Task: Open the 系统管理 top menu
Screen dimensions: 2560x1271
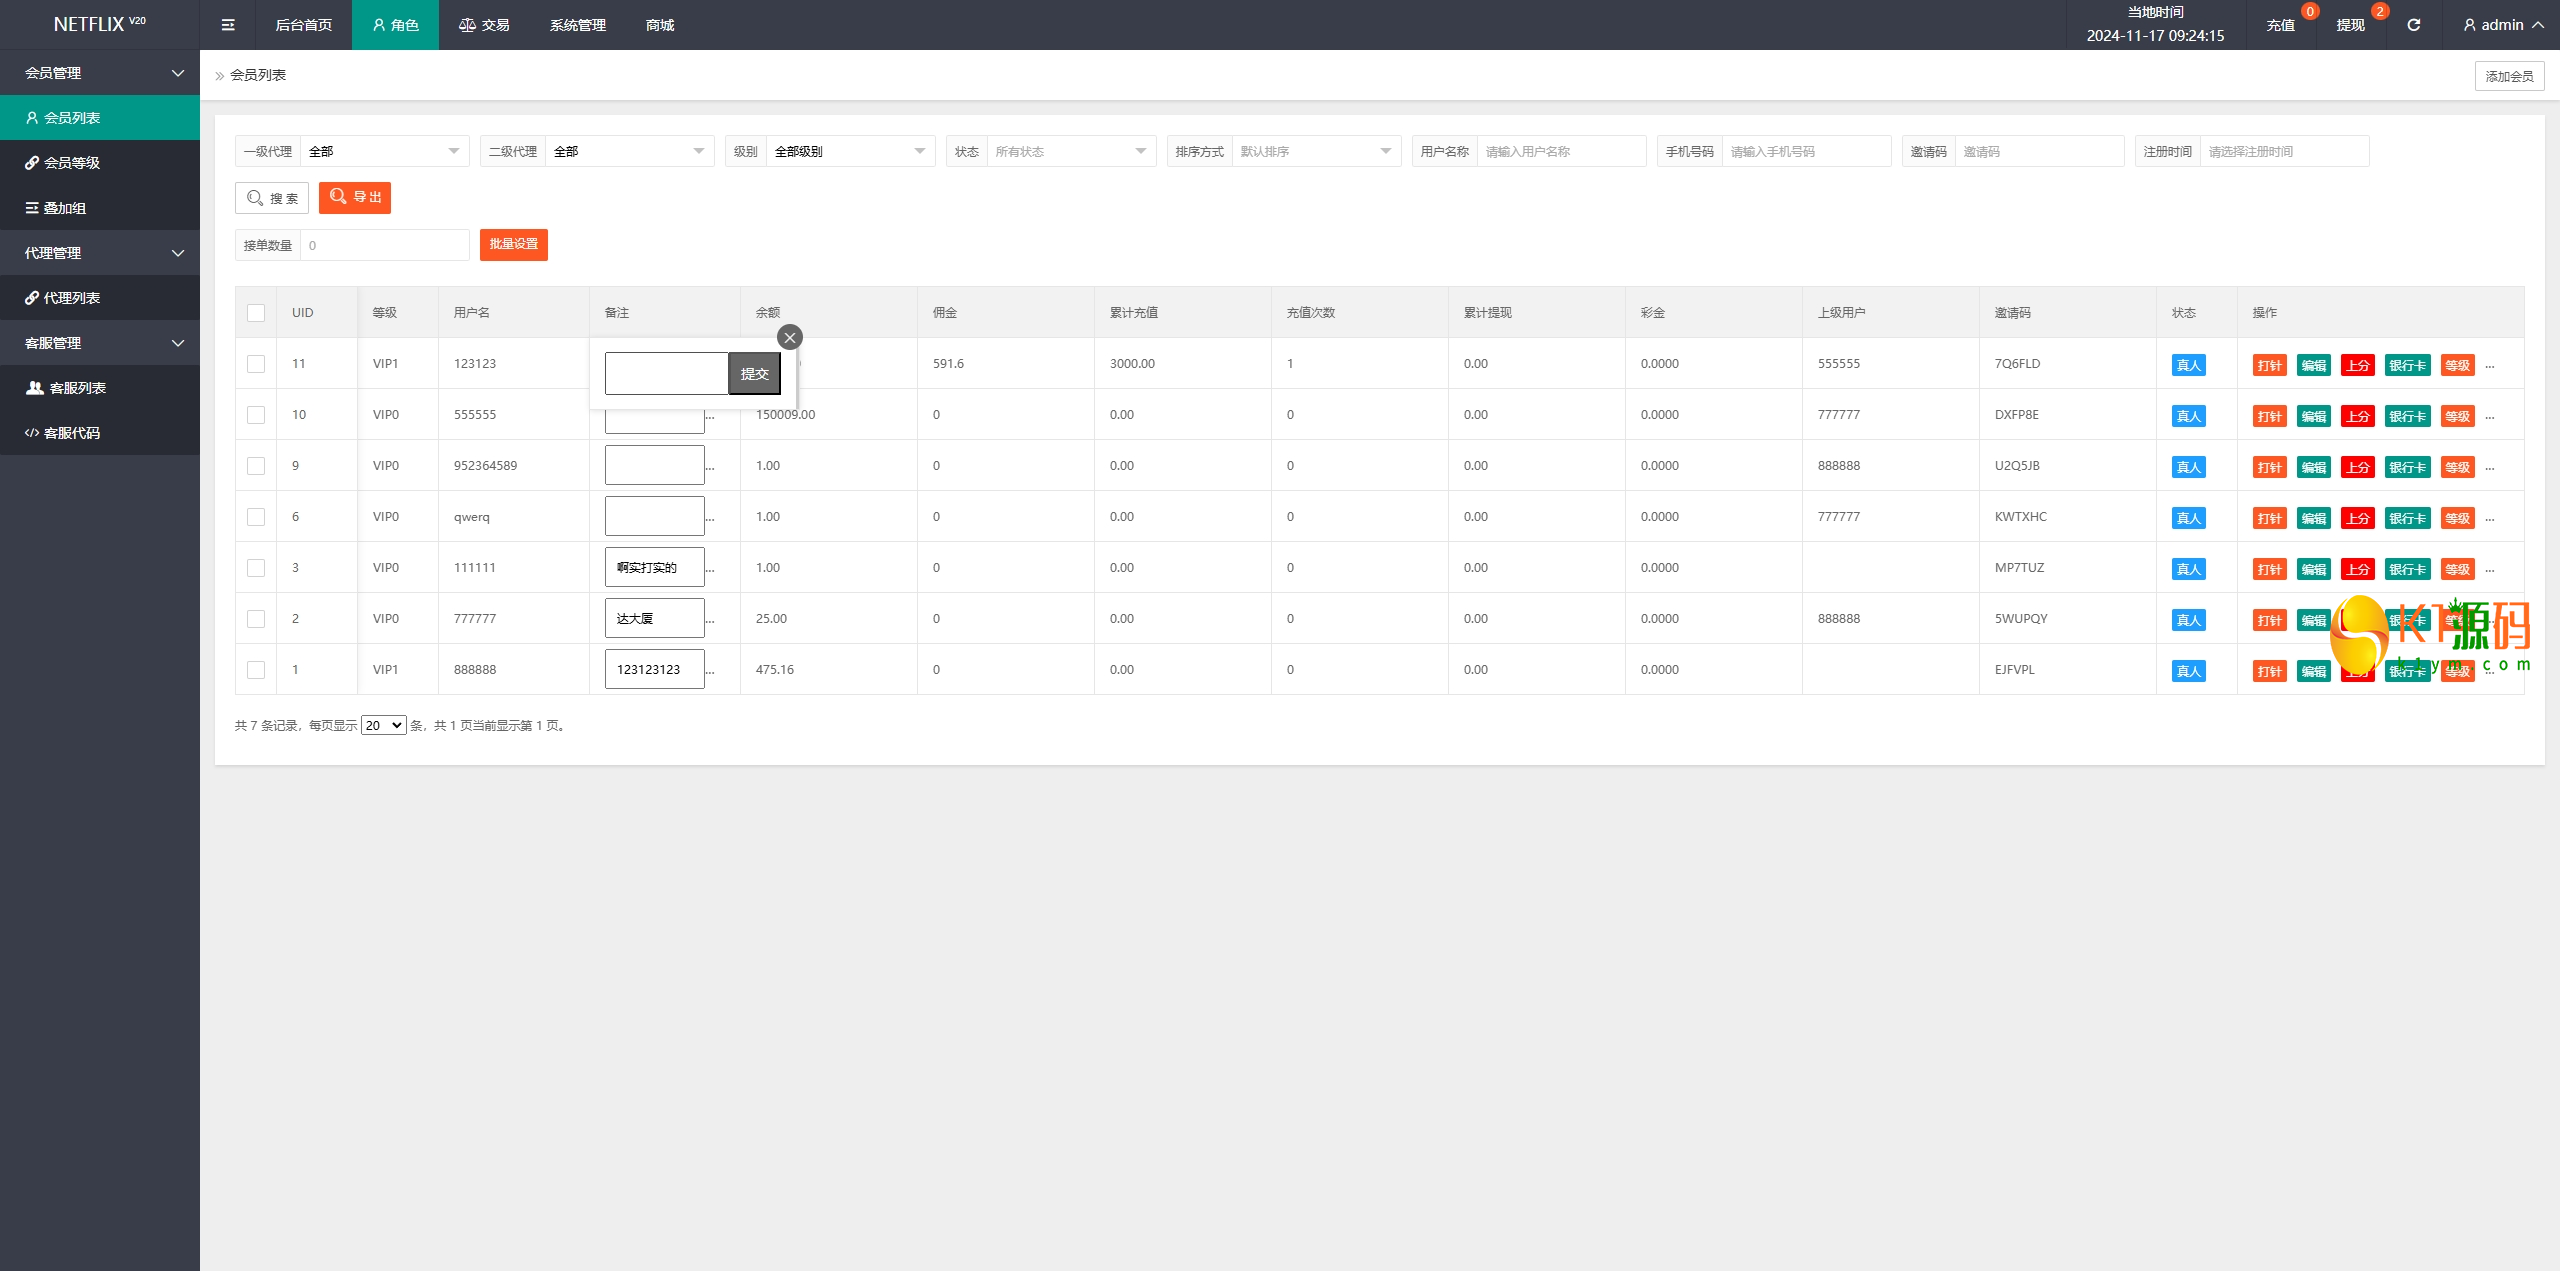Action: 577,25
